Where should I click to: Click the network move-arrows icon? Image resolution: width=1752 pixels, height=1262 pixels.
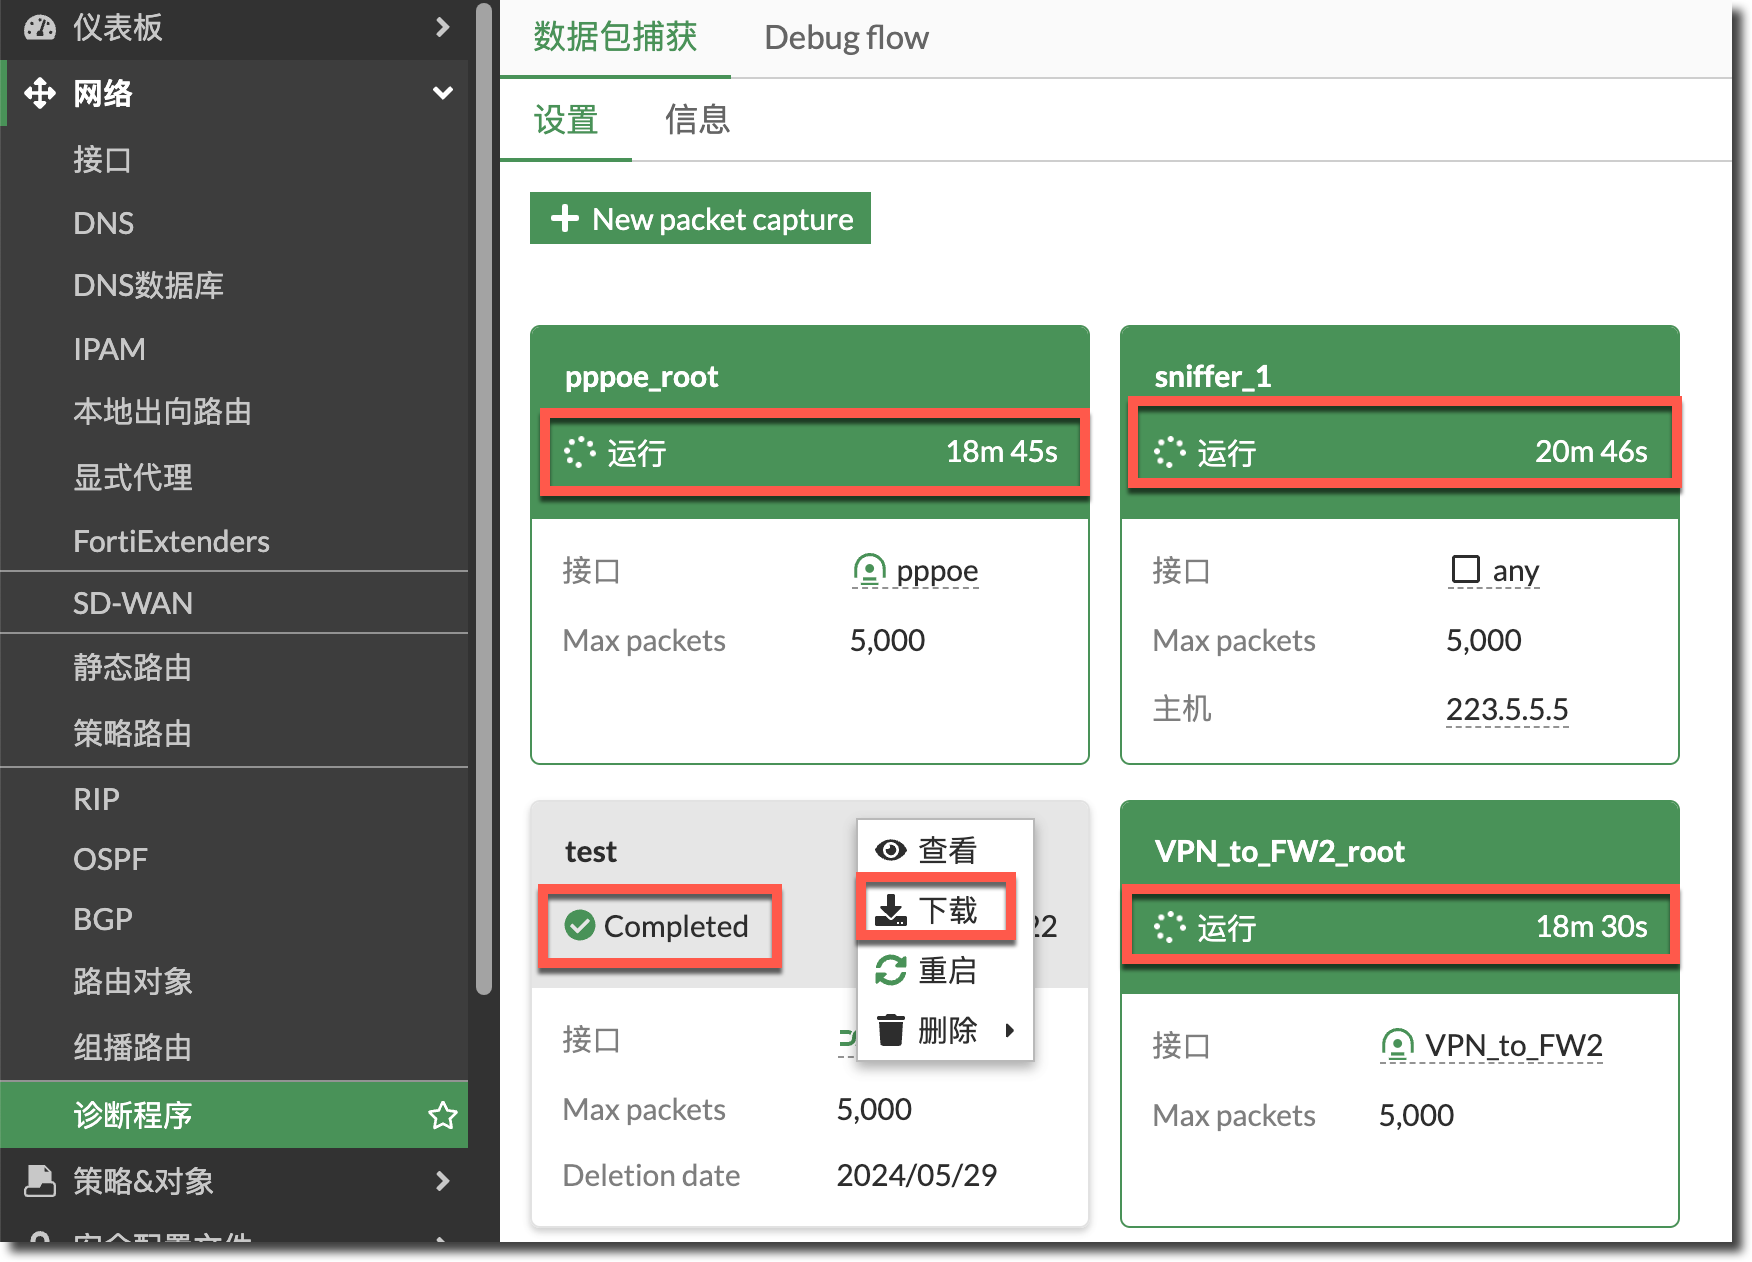tap(40, 93)
